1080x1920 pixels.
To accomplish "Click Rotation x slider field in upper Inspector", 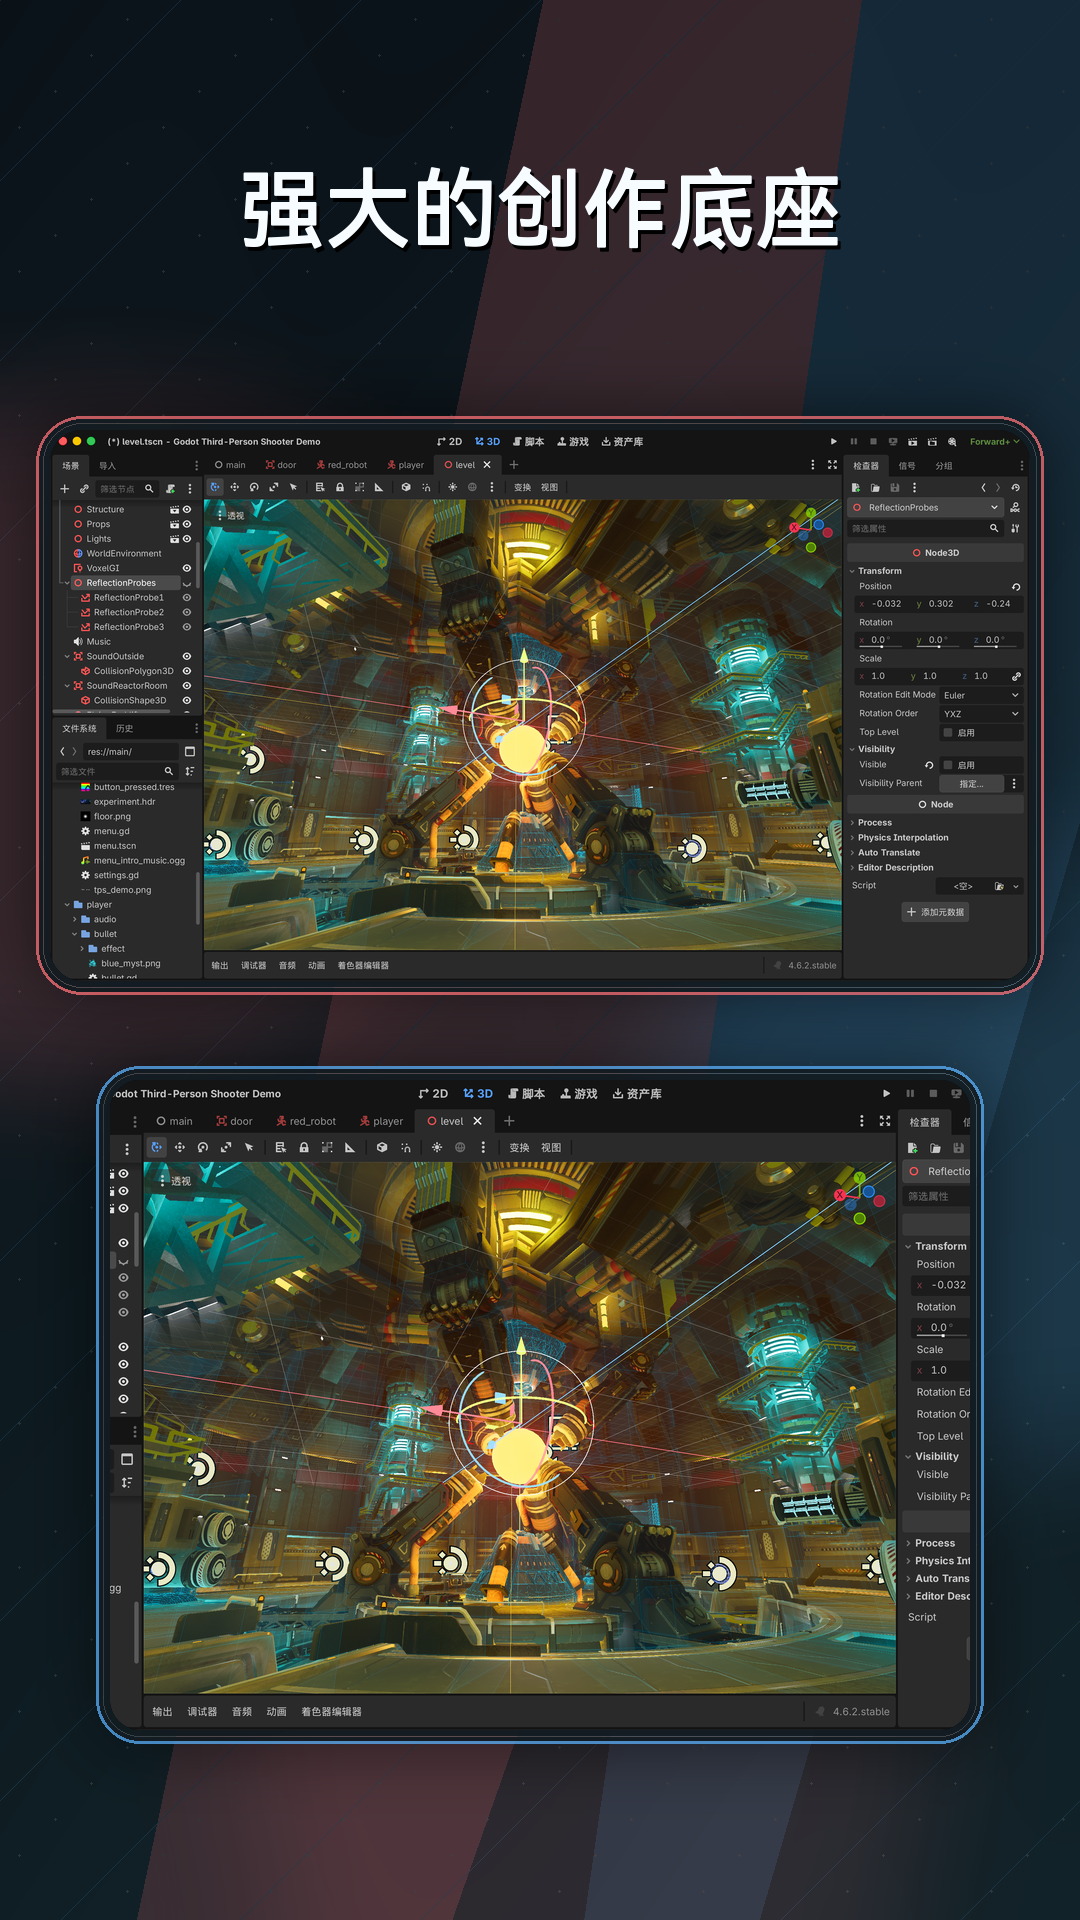I will point(881,640).
